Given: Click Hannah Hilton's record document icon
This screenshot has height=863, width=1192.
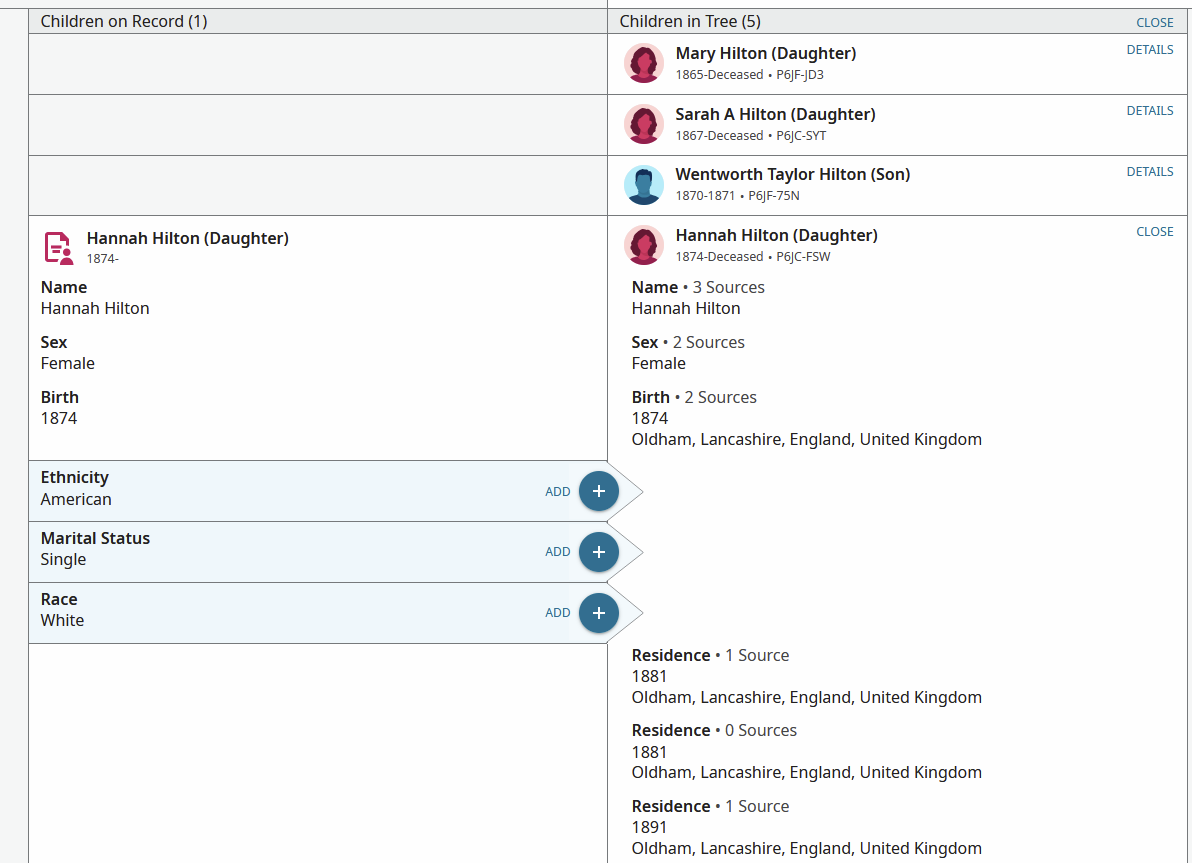Looking at the screenshot, I should [x=59, y=248].
